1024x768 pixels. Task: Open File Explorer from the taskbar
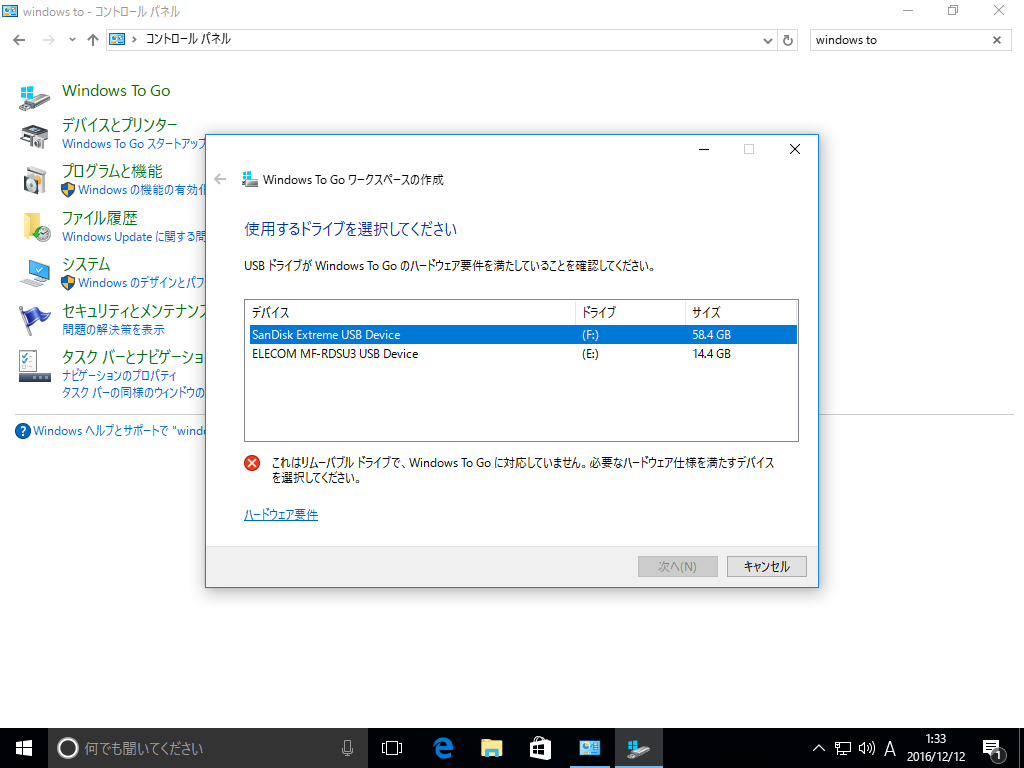491,748
